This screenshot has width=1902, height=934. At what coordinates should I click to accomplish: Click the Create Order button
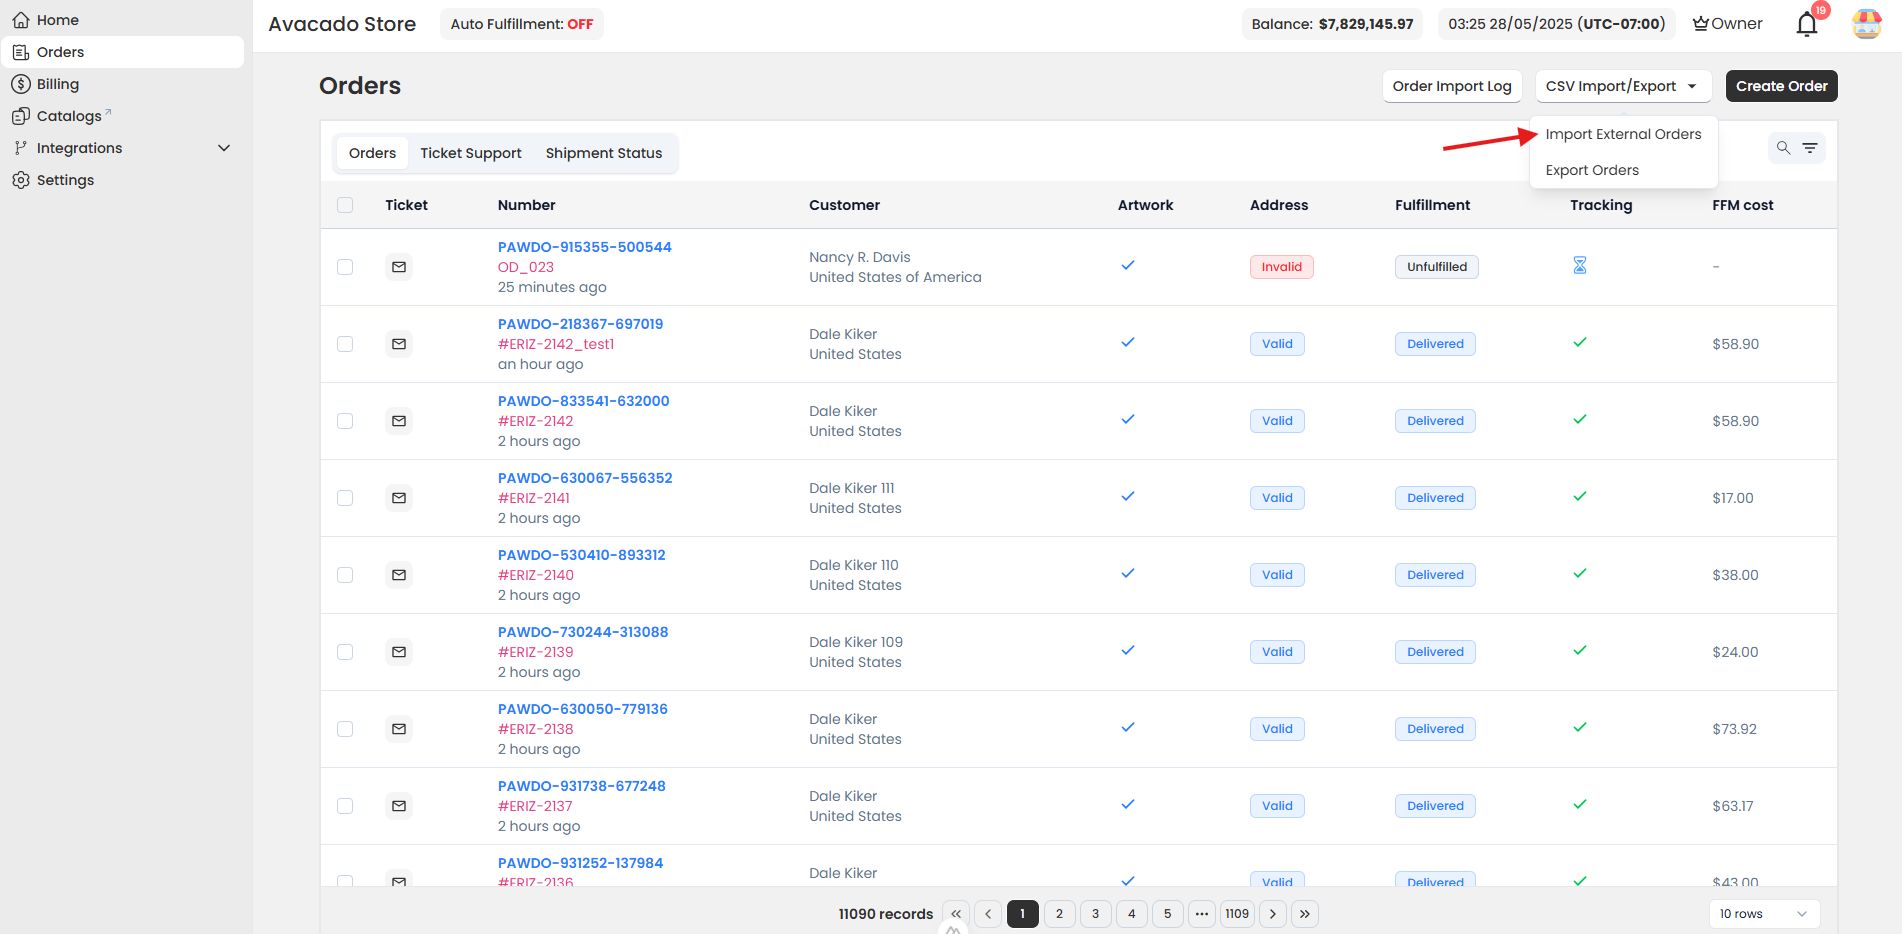[1781, 86]
